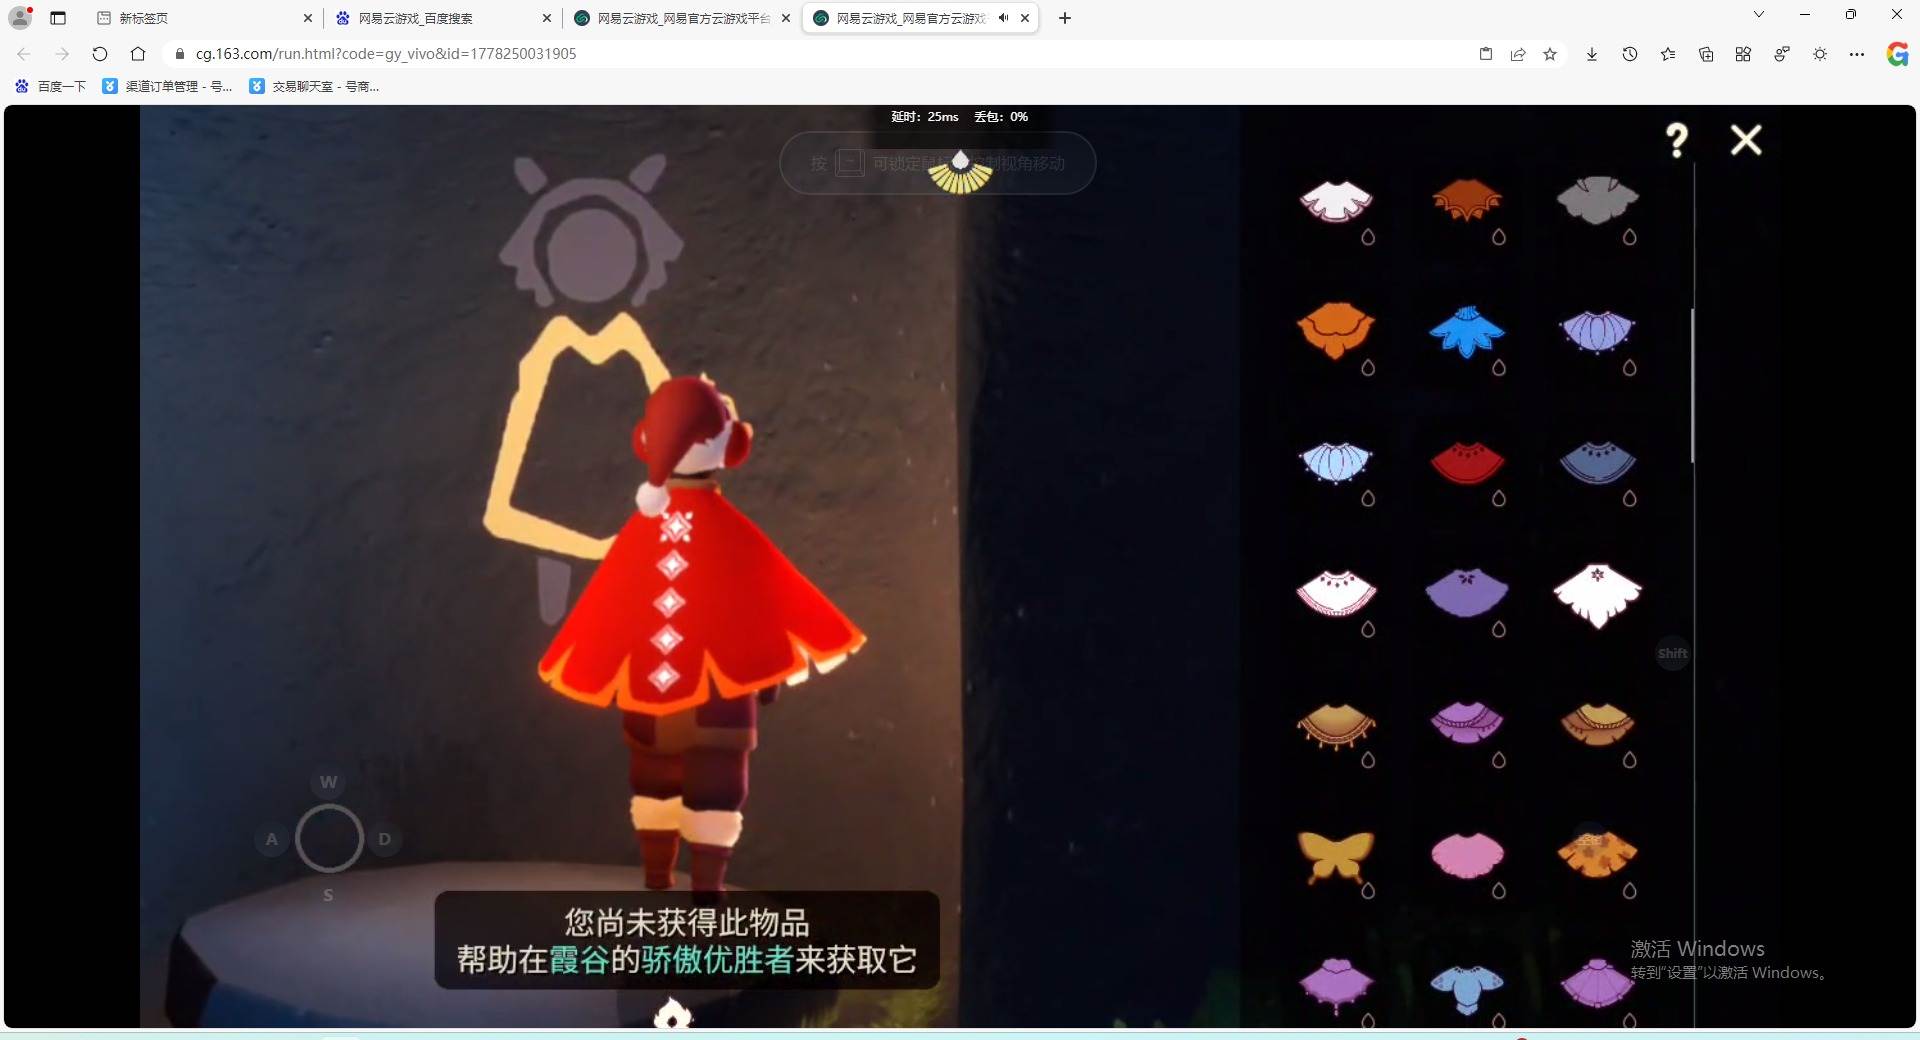Viewport: 1920px width, 1040px height.
Task: Select the white cape with pink trim
Action: click(1336, 593)
